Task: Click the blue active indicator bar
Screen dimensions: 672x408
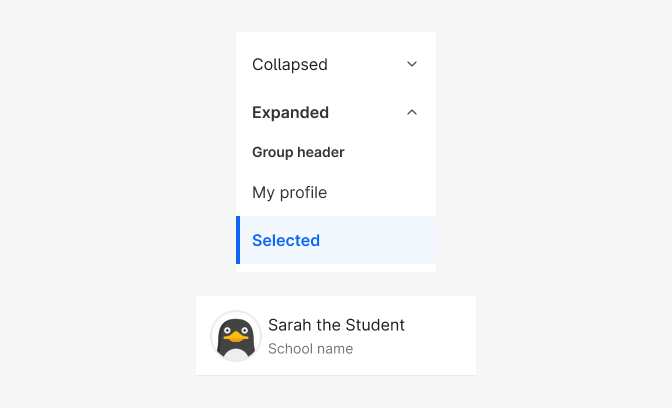Action: point(238,240)
